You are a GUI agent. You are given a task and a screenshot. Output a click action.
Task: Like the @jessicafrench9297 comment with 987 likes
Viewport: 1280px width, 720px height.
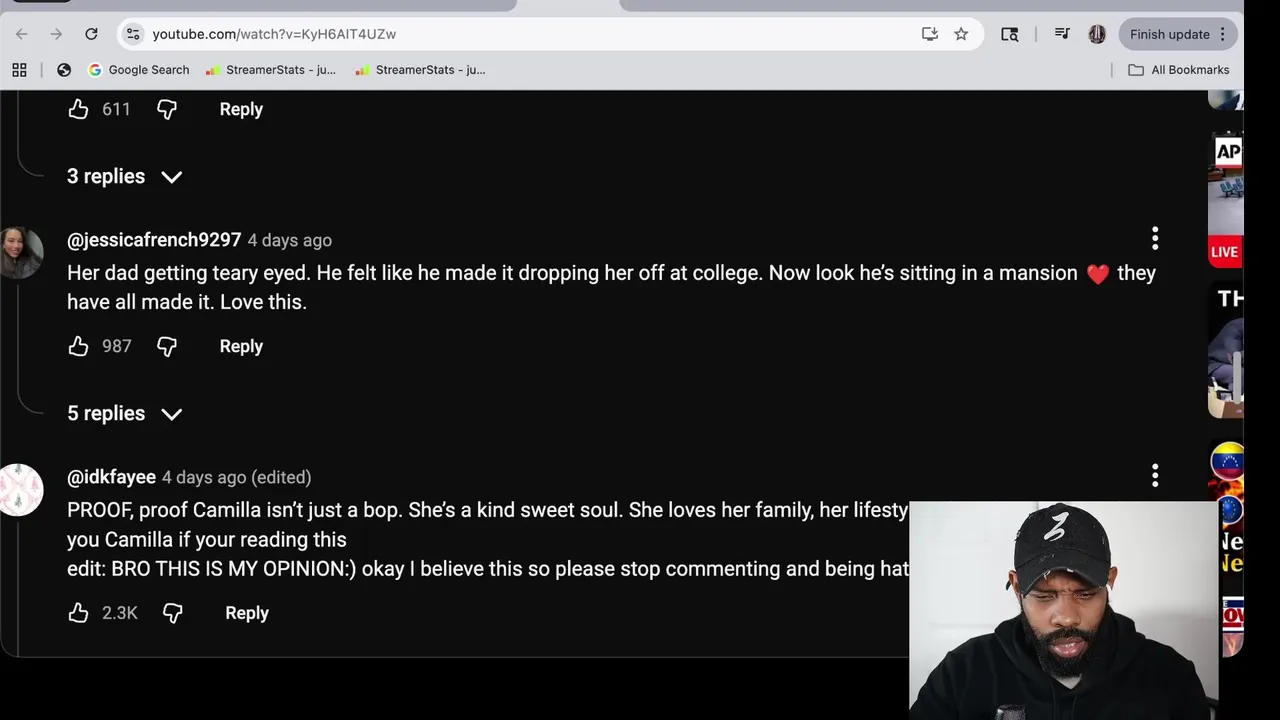coord(78,346)
